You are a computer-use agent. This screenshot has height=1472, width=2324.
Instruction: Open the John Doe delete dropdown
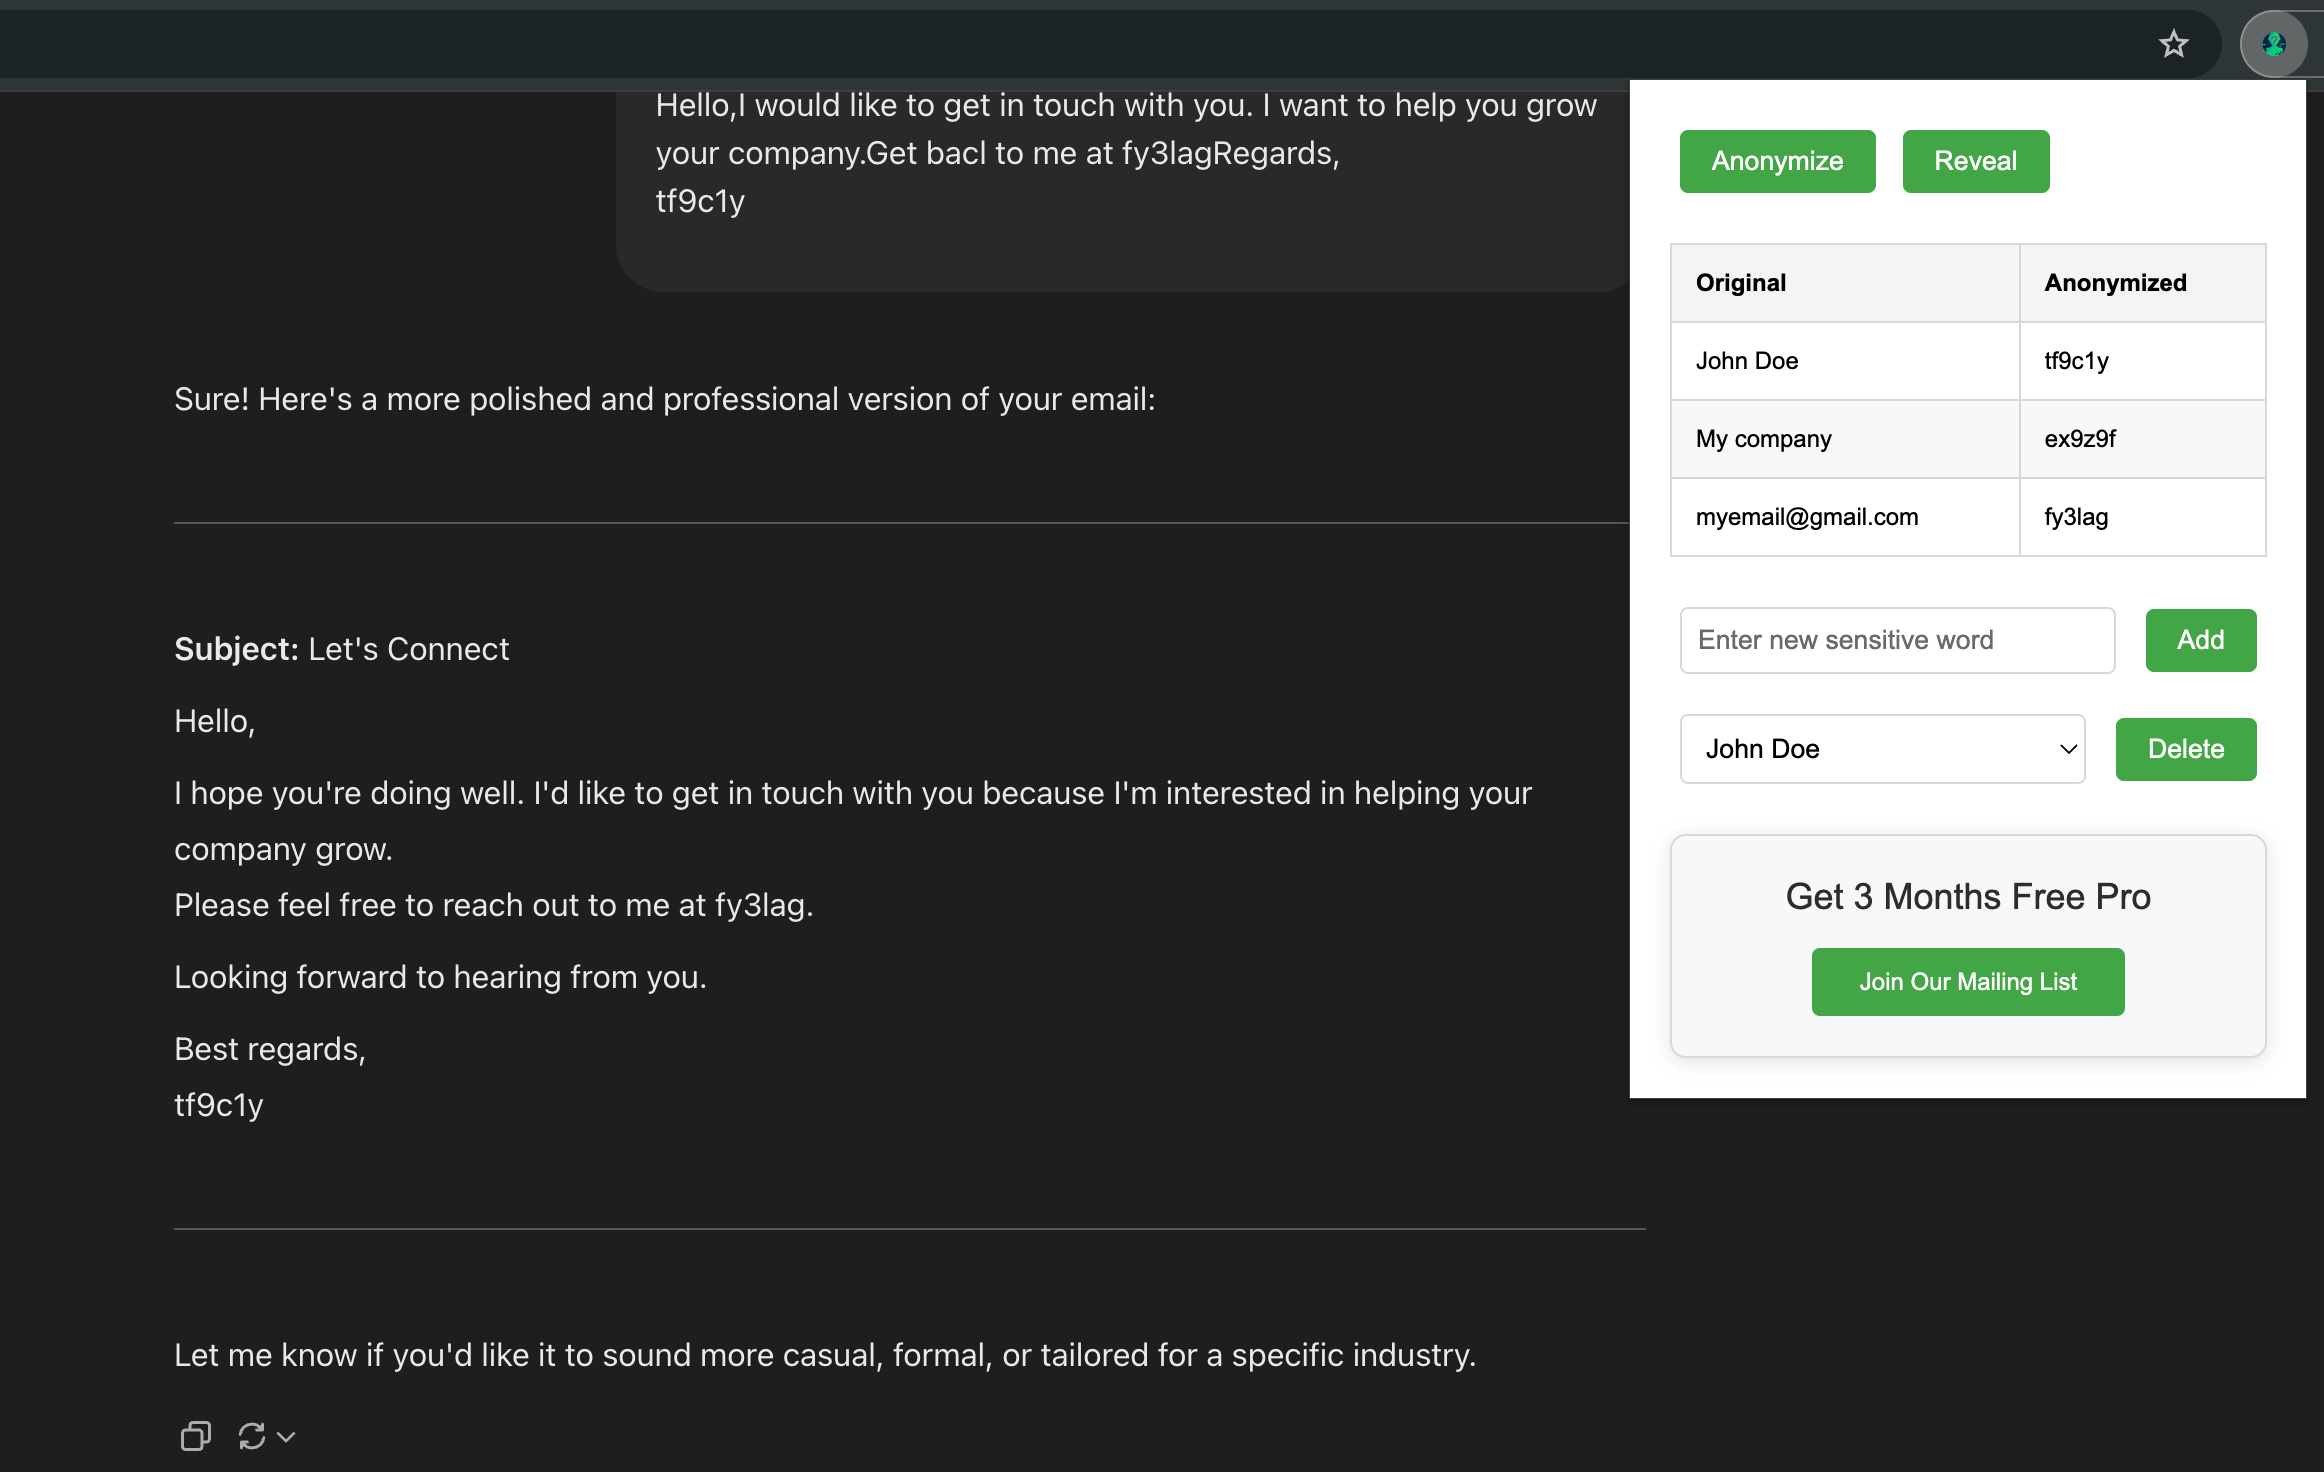tap(1882, 749)
